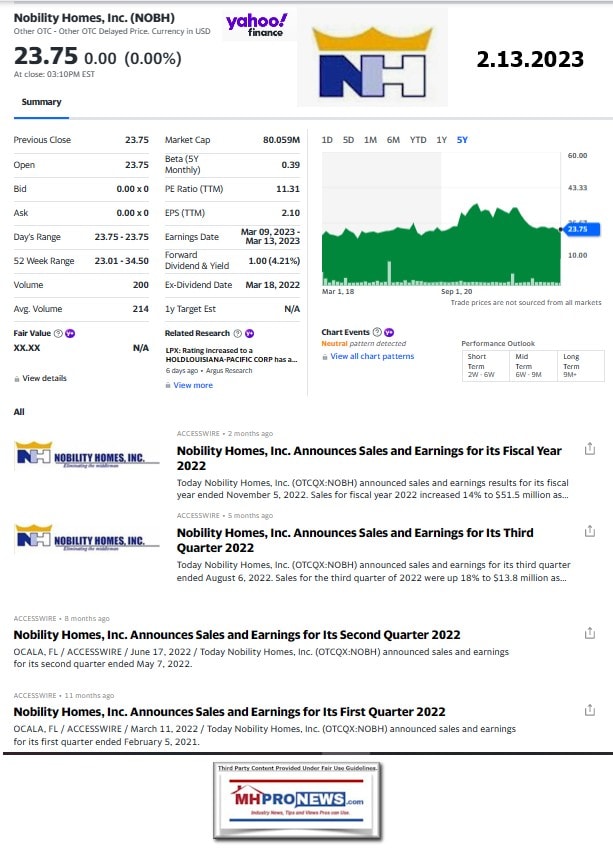Screen dimensions: 613x855
Task: Select the All news filter
Action: click(19, 412)
